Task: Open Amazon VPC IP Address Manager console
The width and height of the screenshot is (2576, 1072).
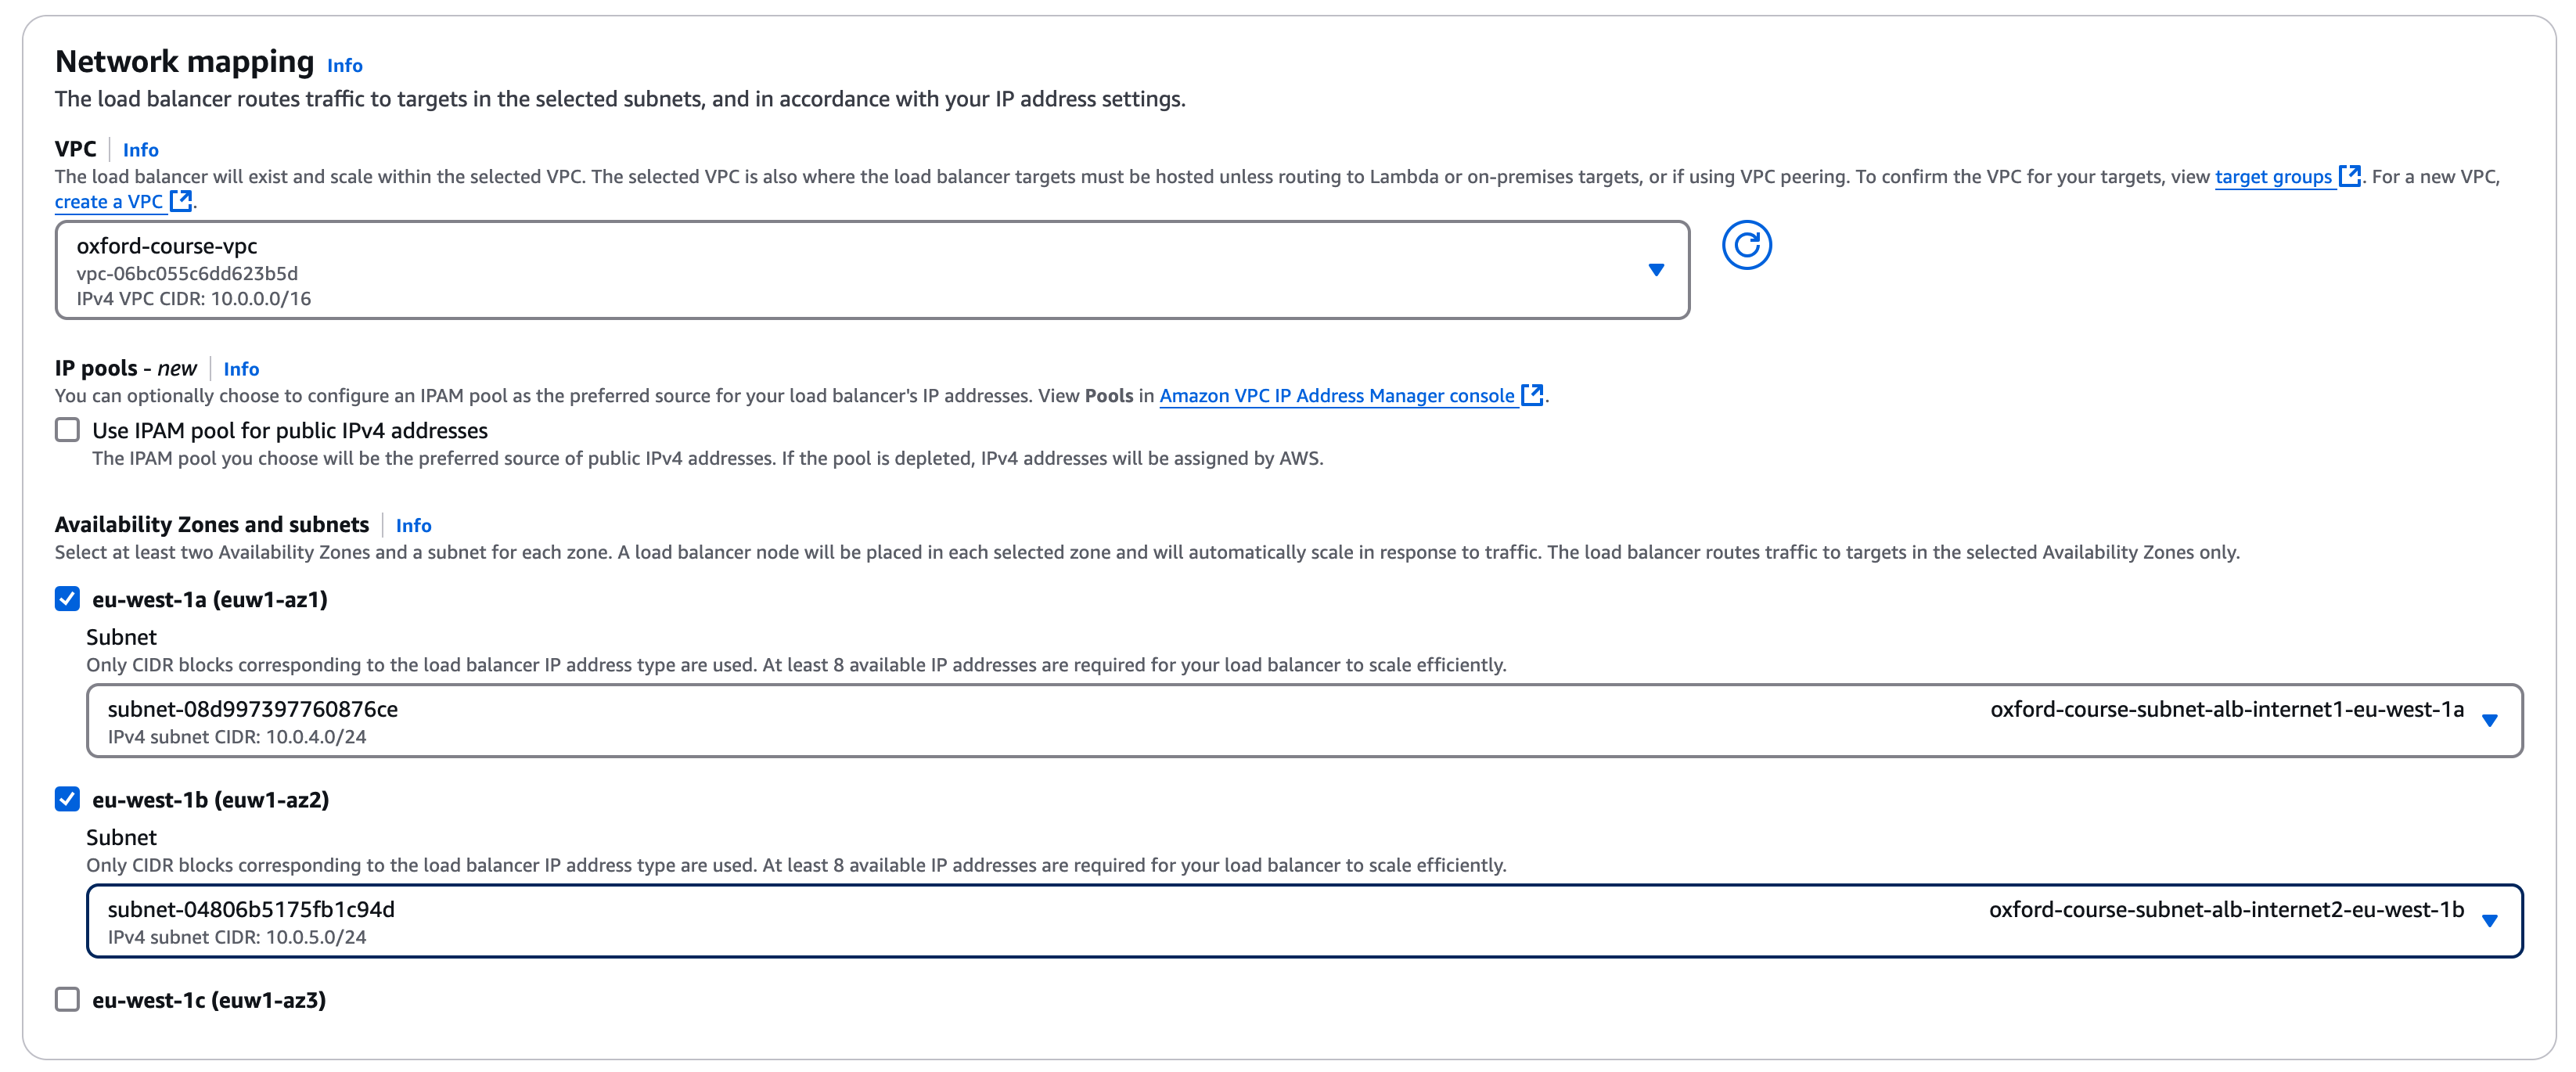Action: [x=1336, y=396]
